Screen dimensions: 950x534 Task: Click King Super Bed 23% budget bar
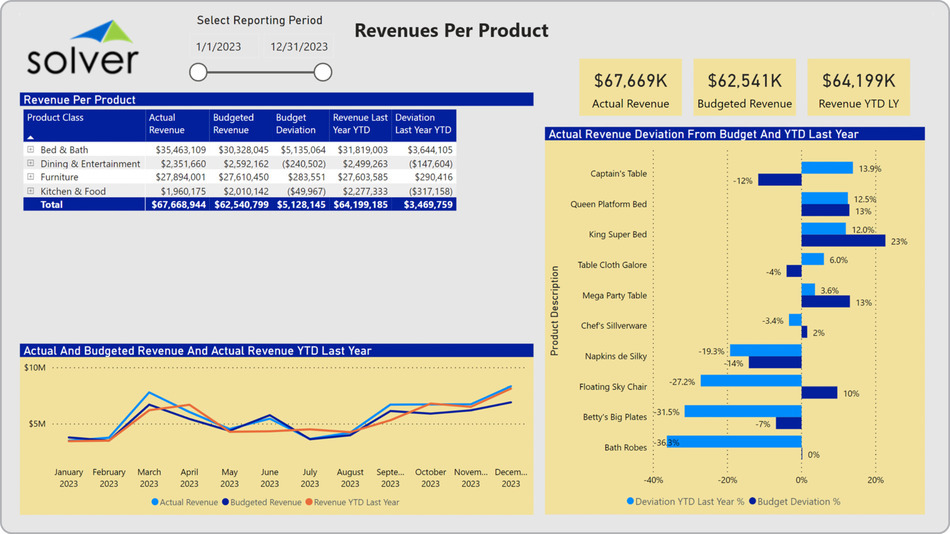coord(843,241)
